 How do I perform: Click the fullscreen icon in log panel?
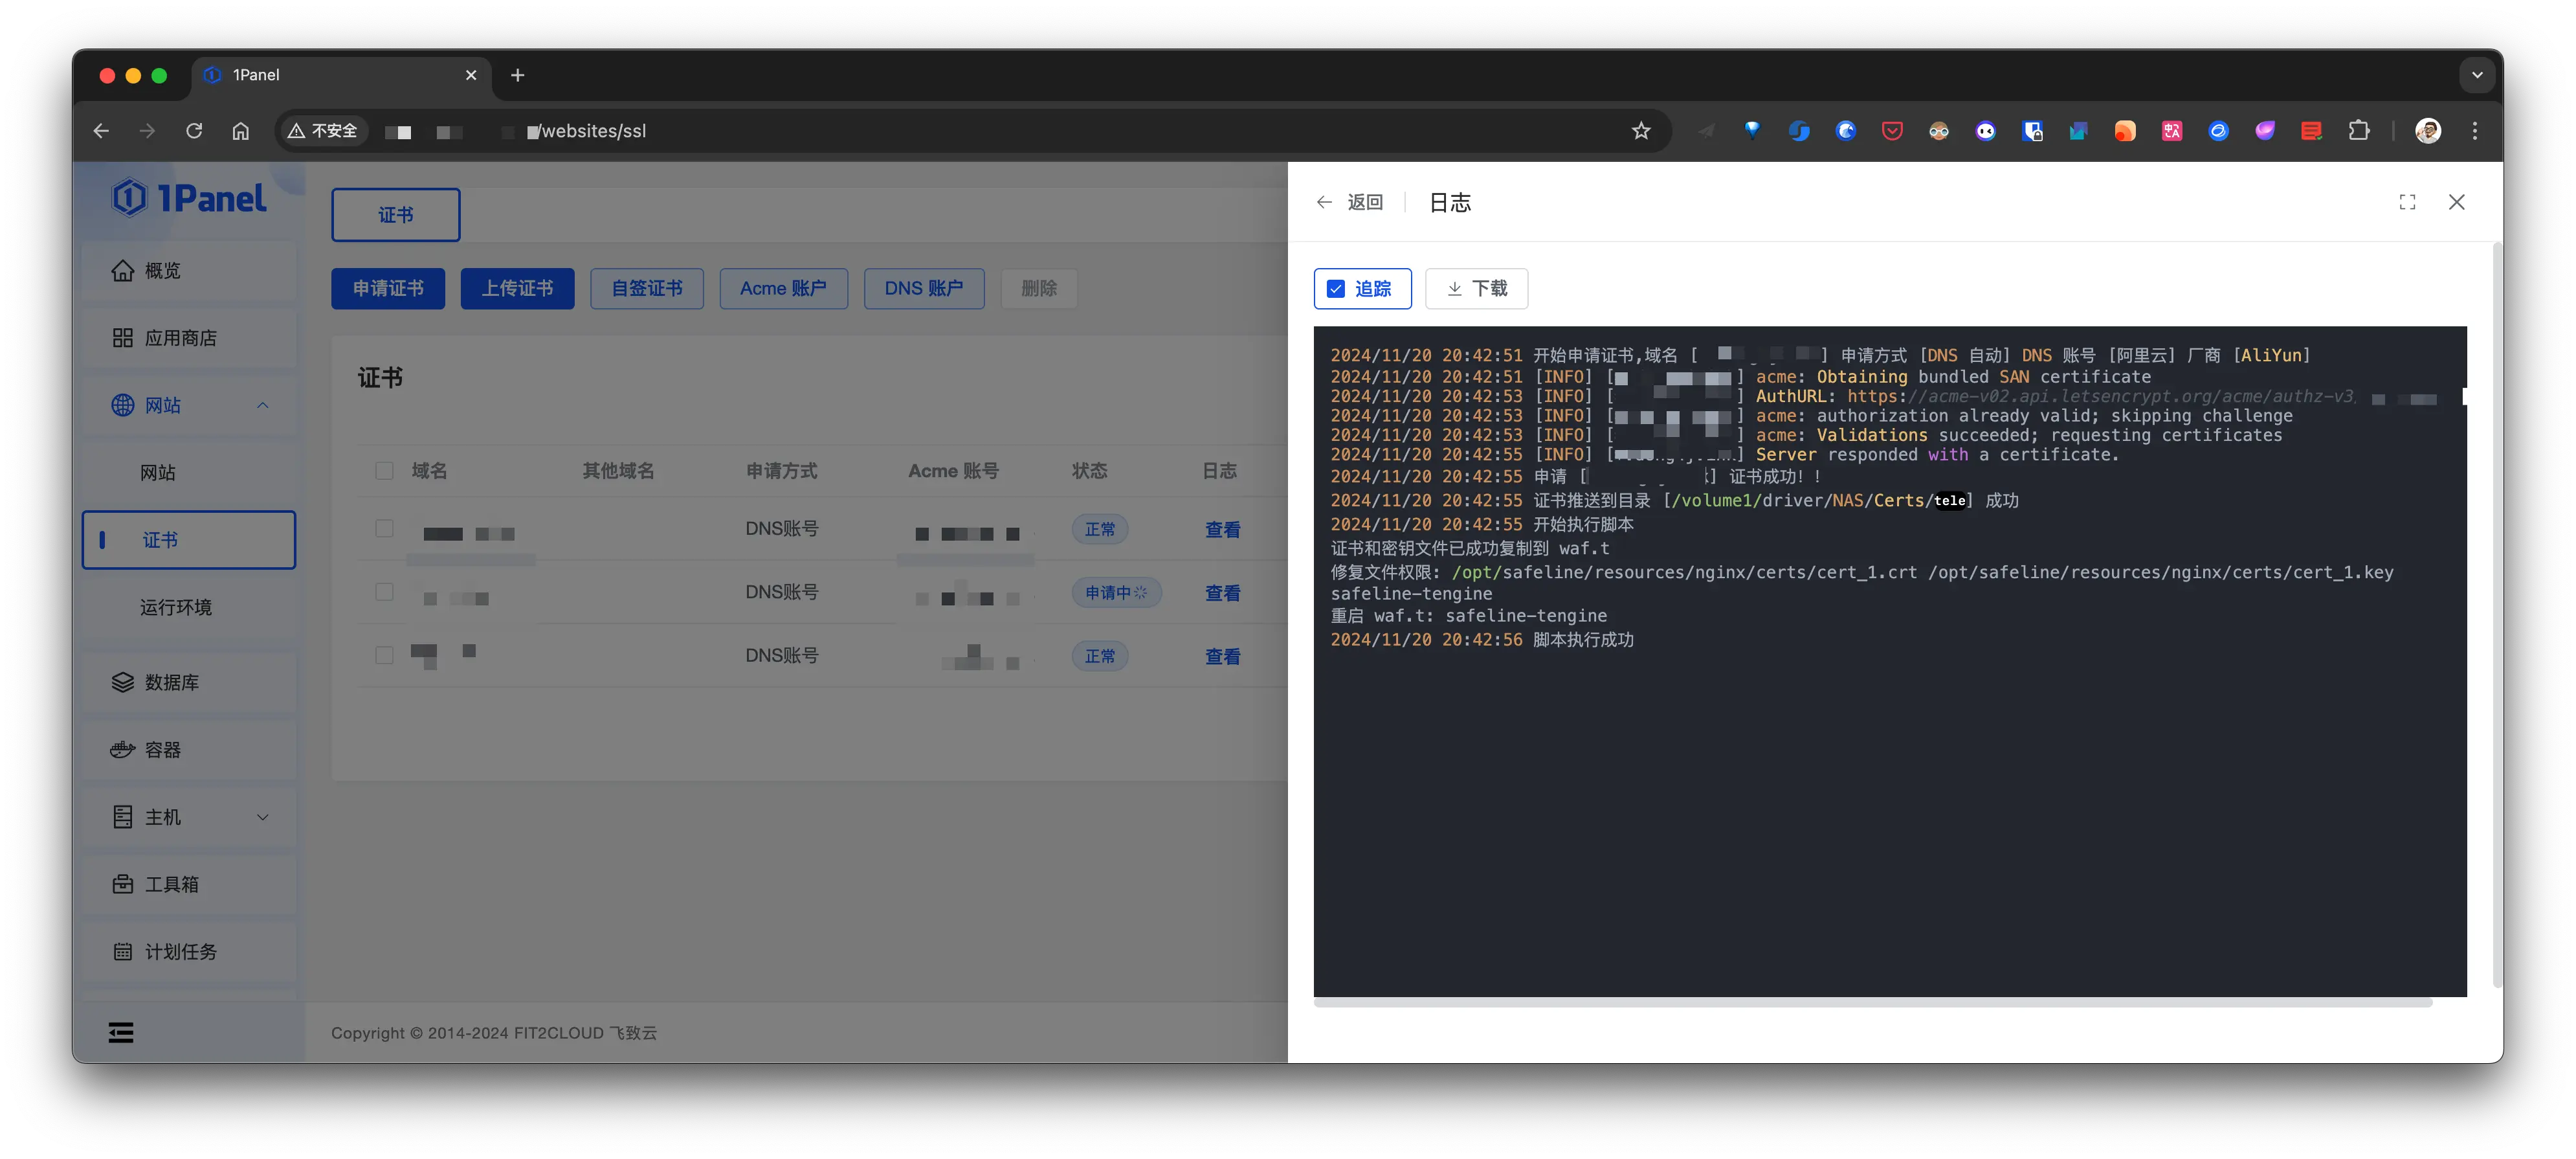coord(2407,202)
